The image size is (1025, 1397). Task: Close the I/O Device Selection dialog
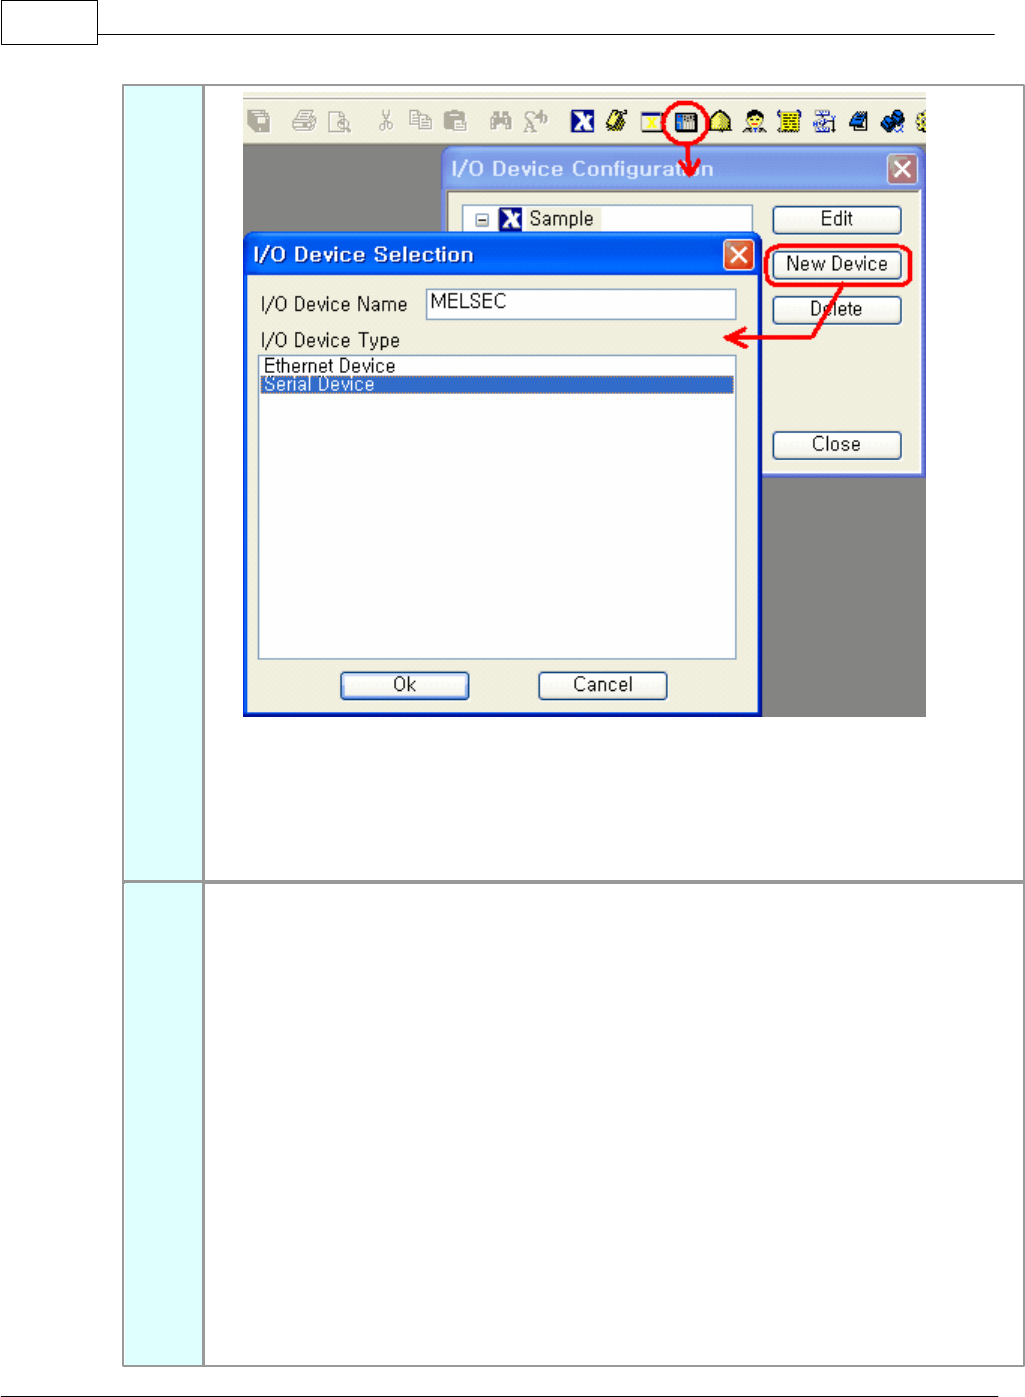(738, 255)
